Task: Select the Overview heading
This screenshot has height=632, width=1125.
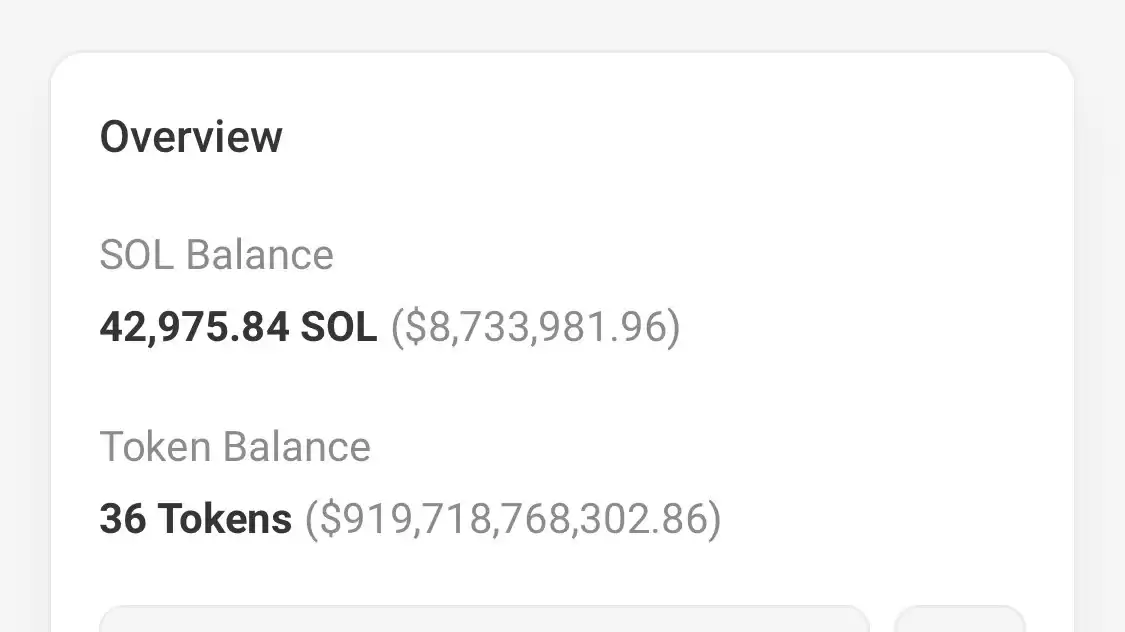Action: tap(191, 136)
